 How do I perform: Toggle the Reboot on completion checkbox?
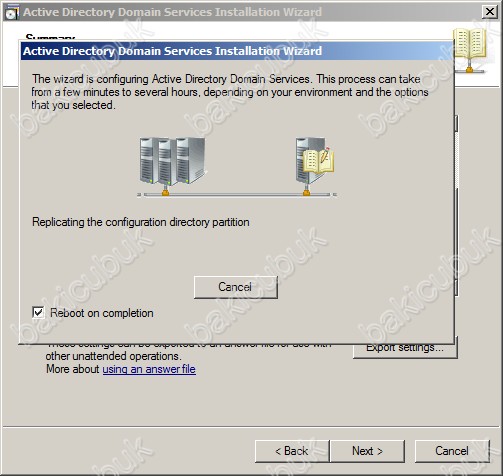pos(38,313)
